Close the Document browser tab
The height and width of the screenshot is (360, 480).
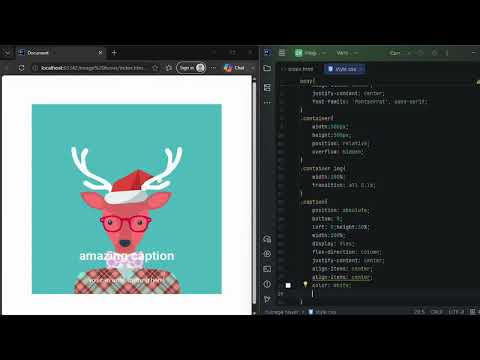pos(100,53)
